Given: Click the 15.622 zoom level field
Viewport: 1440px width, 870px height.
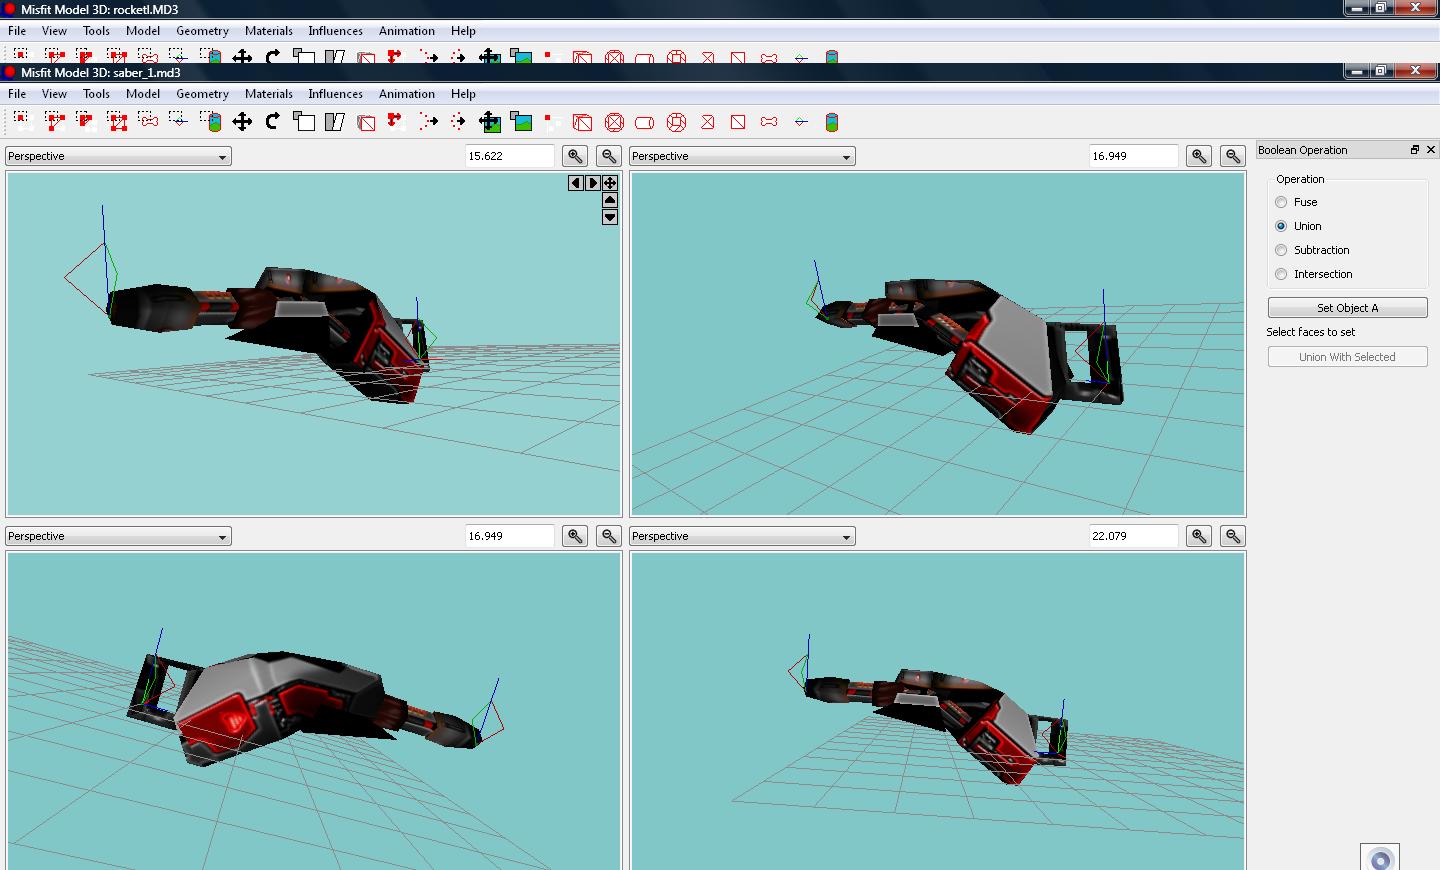Looking at the screenshot, I should coord(509,156).
